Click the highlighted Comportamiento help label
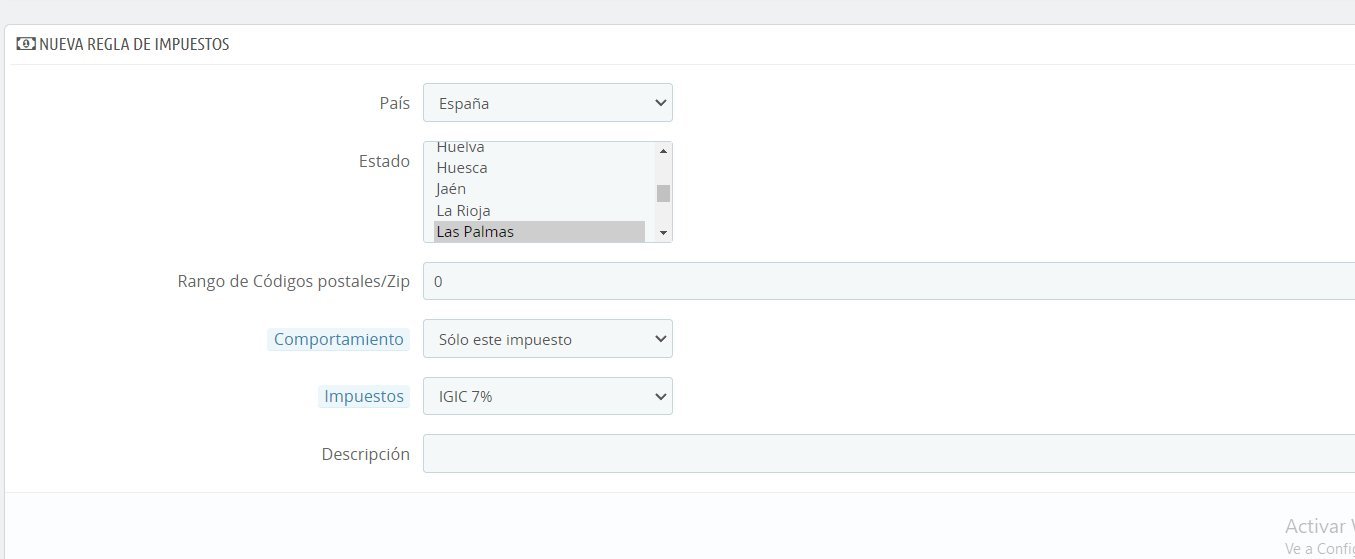The height and width of the screenshot is (559, 1355). pyautogui.click(x=339, y=339)
